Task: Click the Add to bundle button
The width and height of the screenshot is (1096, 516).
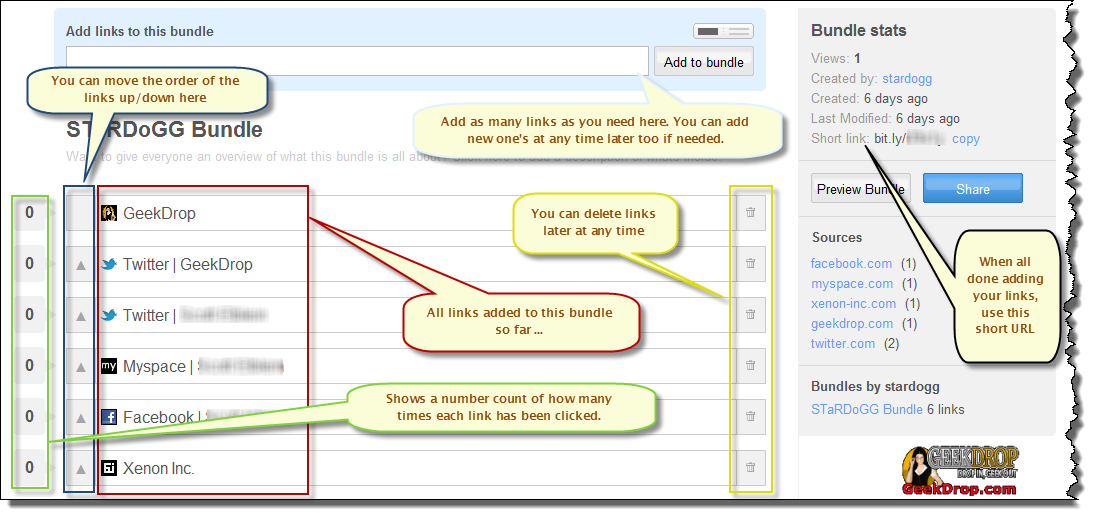Action: (703, 62)
